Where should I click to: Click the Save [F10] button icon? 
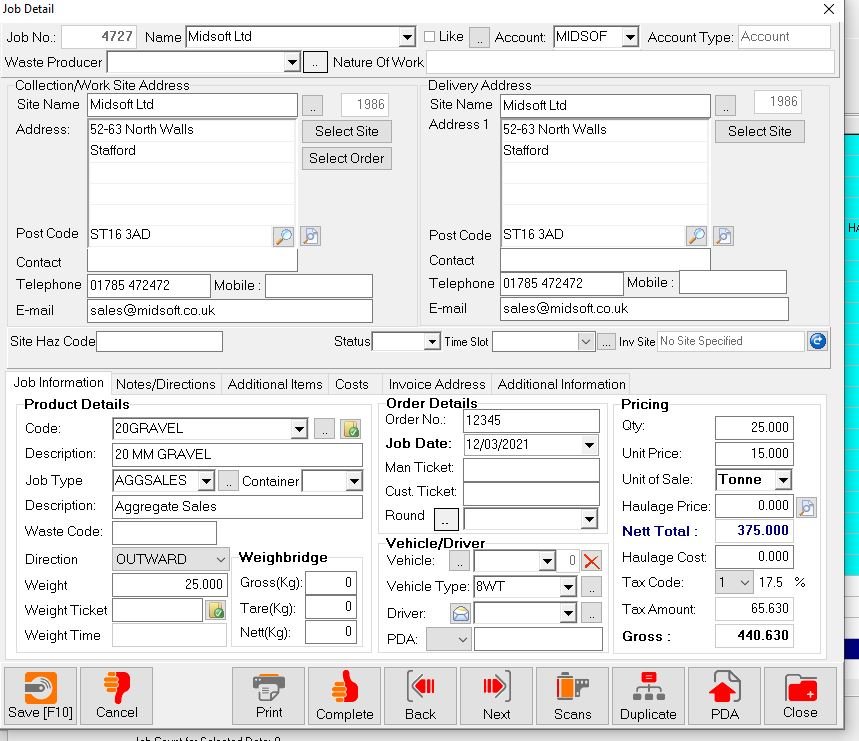point(41,688)
